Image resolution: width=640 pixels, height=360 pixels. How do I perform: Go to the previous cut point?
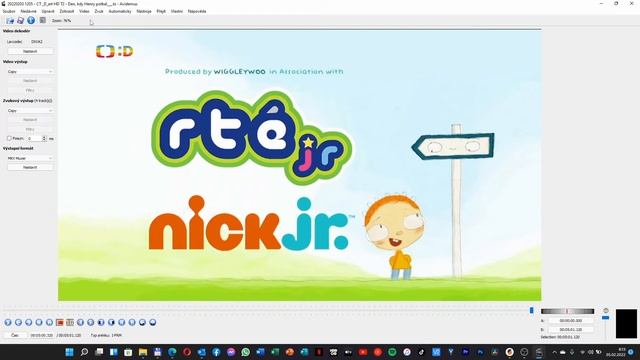[80, 322]
